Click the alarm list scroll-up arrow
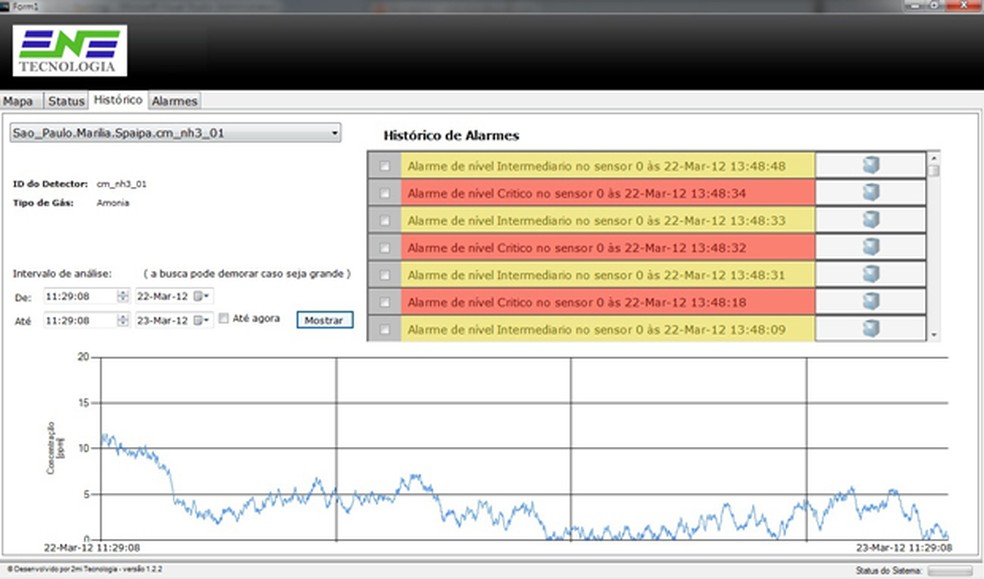 coord(934,158)
